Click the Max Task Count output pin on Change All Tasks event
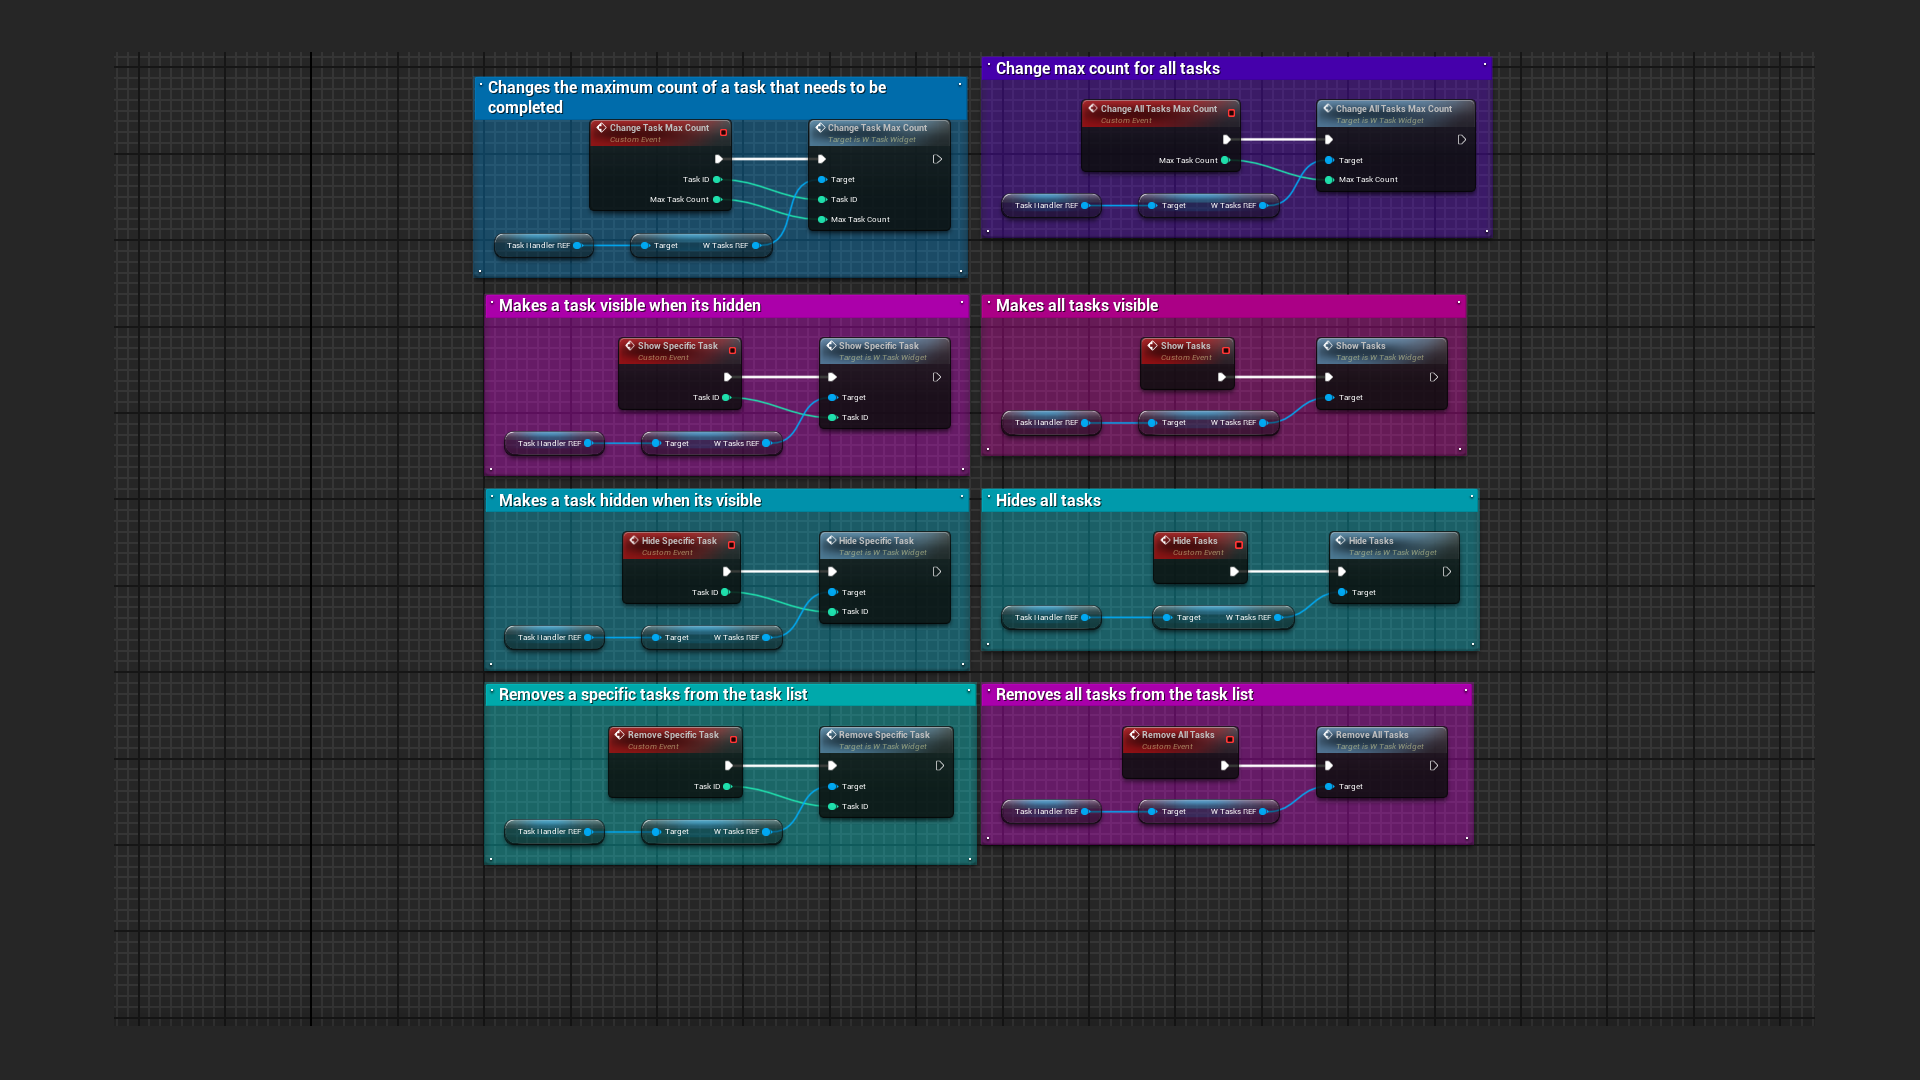The height and width of the screenshot is (1080, 1920). click(x=1225, y=160)
